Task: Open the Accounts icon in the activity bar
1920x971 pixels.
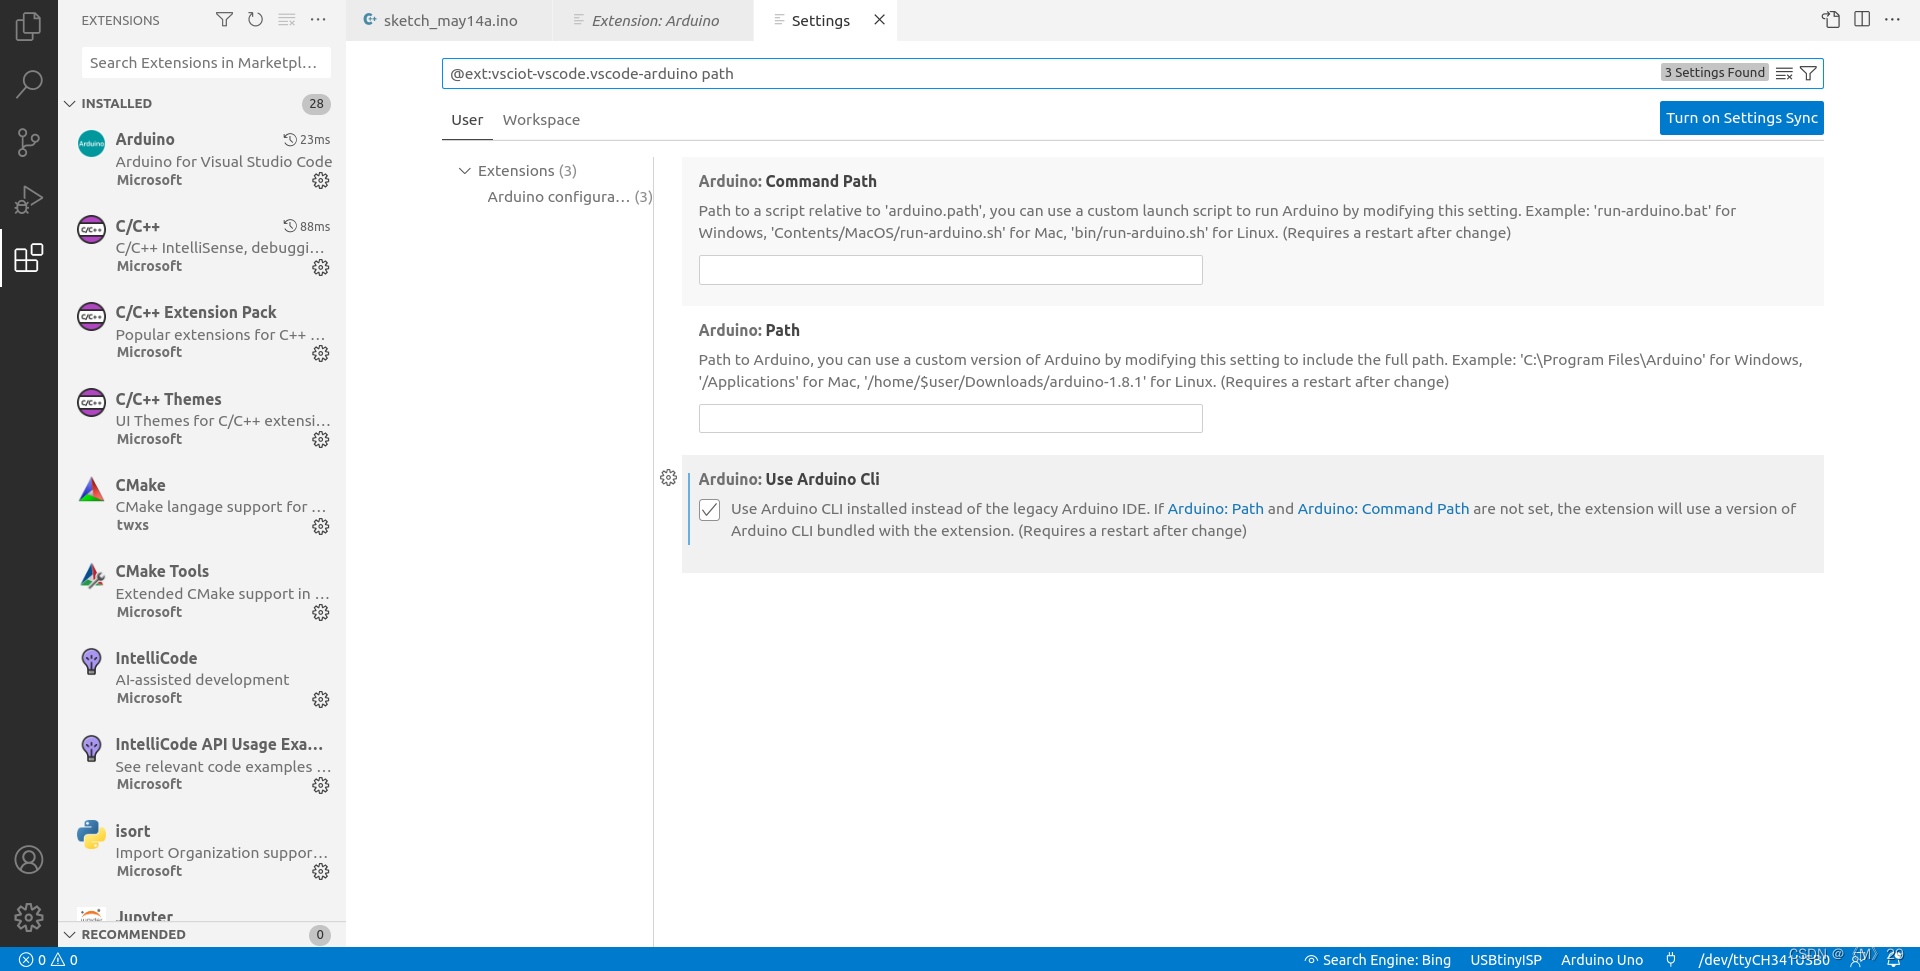Action: [x=29, y=859]
